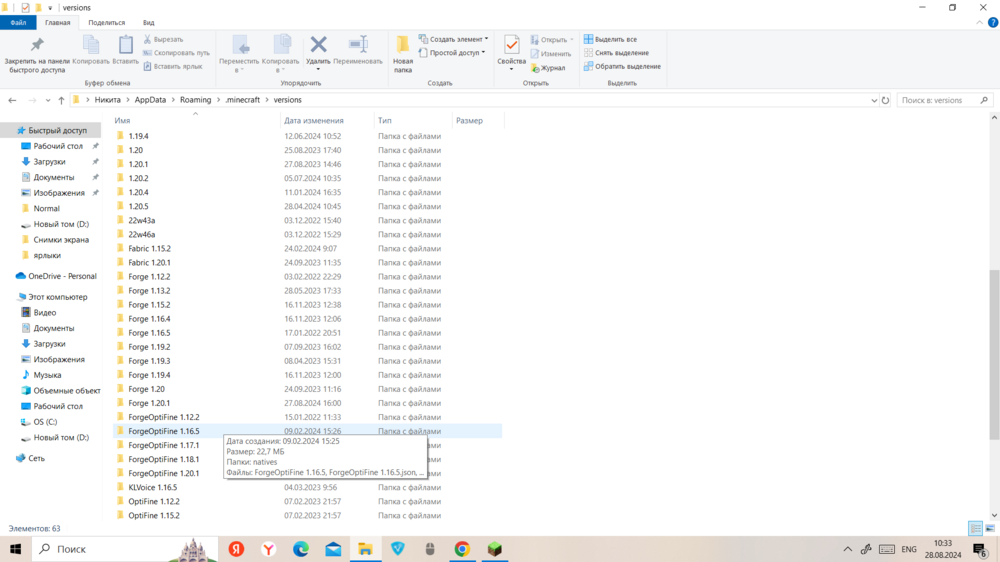Click the Изменить ribbon command
This screenshot has width=1000, height=562.
[x=550, y=54]
